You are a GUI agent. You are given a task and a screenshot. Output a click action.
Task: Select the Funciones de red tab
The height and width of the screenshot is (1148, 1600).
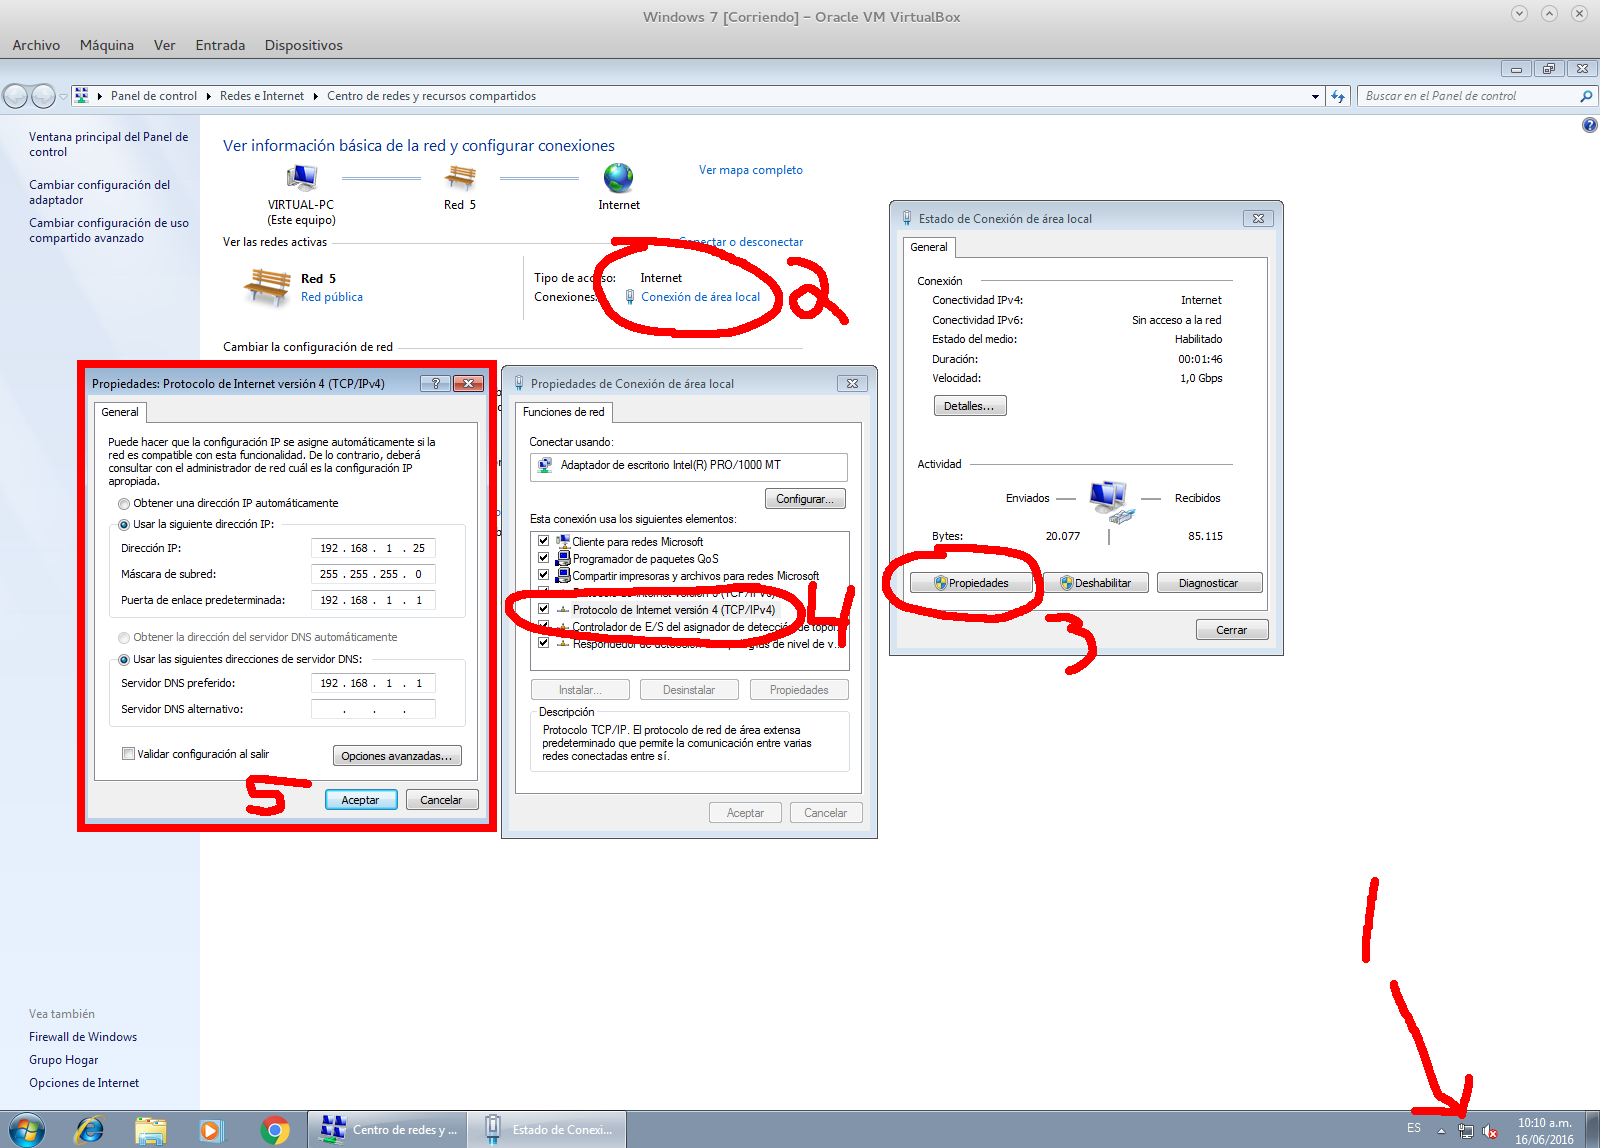[x=564, y=412]
